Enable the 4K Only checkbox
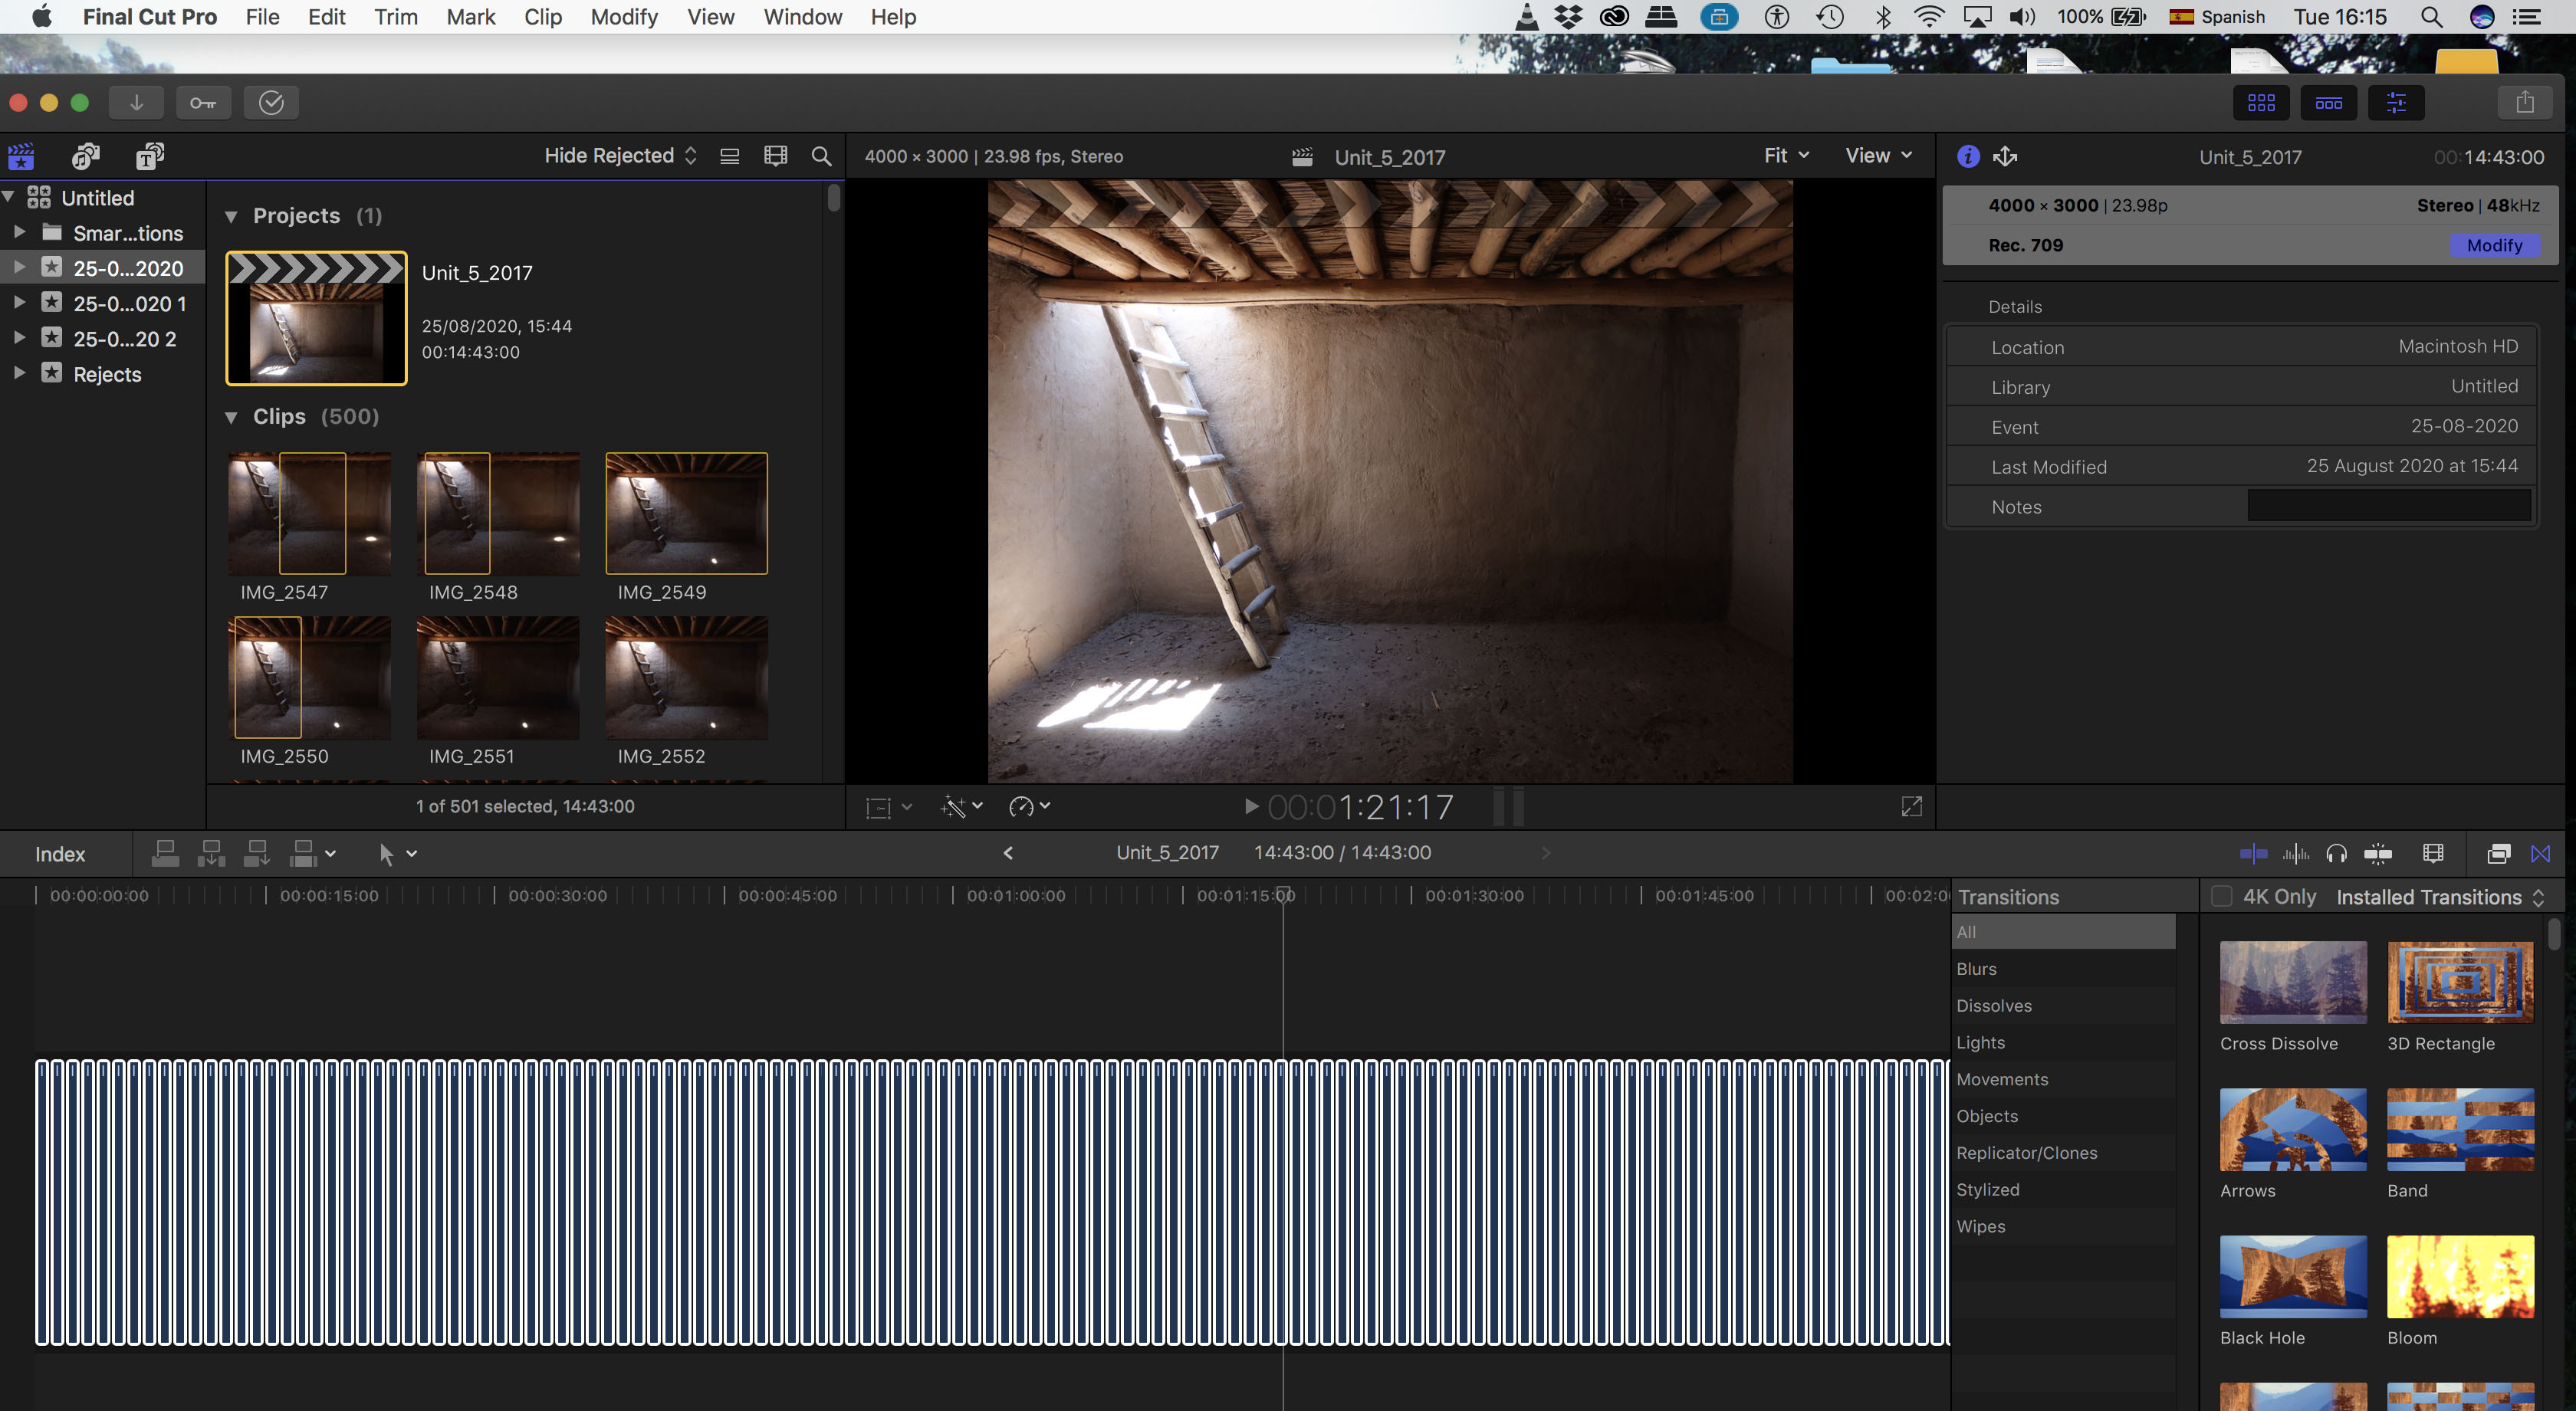The height and width of the screenshot is (1411, 2576). click(2221, 896)
